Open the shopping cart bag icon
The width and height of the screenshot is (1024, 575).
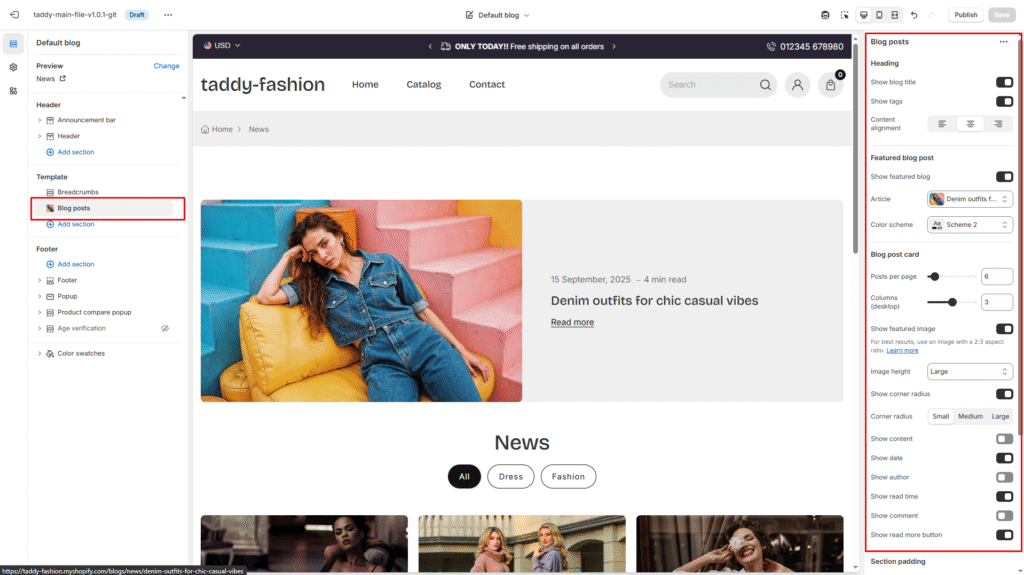(x=831, y=85)
